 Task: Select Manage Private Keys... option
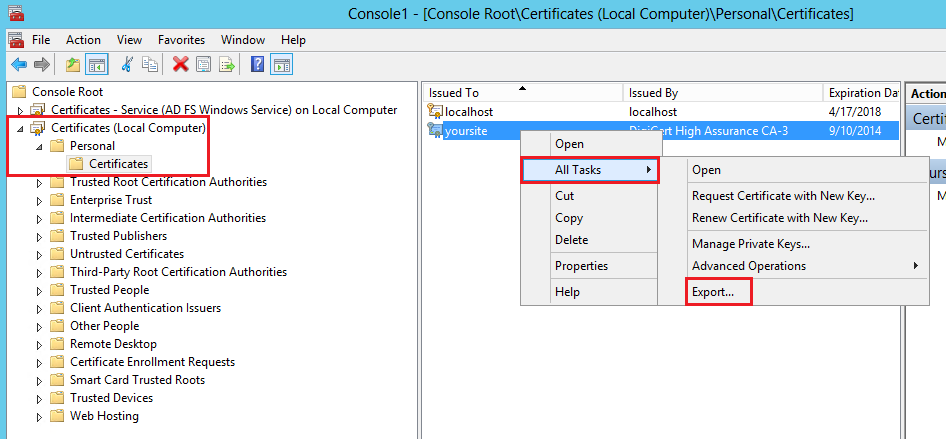coord(750,244)
